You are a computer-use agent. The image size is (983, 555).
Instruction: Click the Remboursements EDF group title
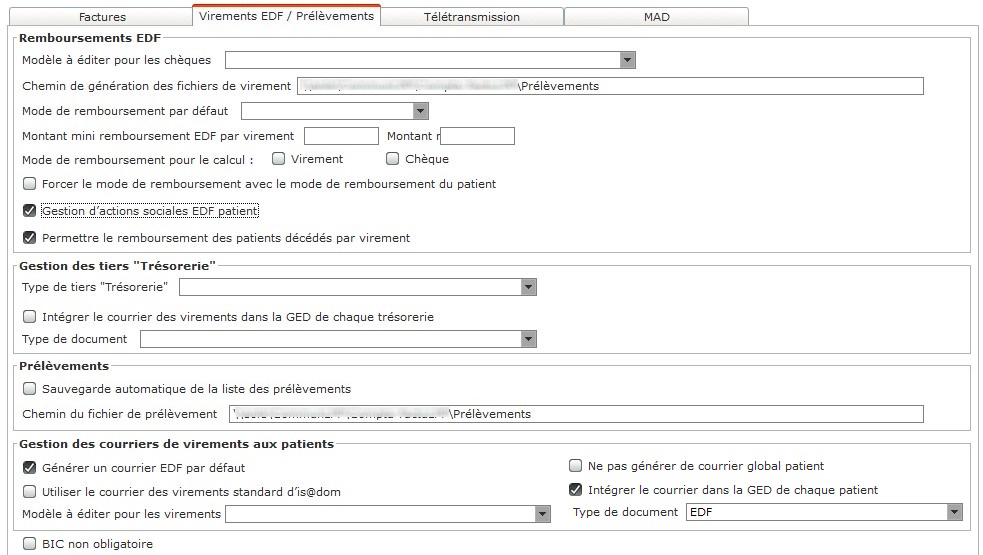90,38
